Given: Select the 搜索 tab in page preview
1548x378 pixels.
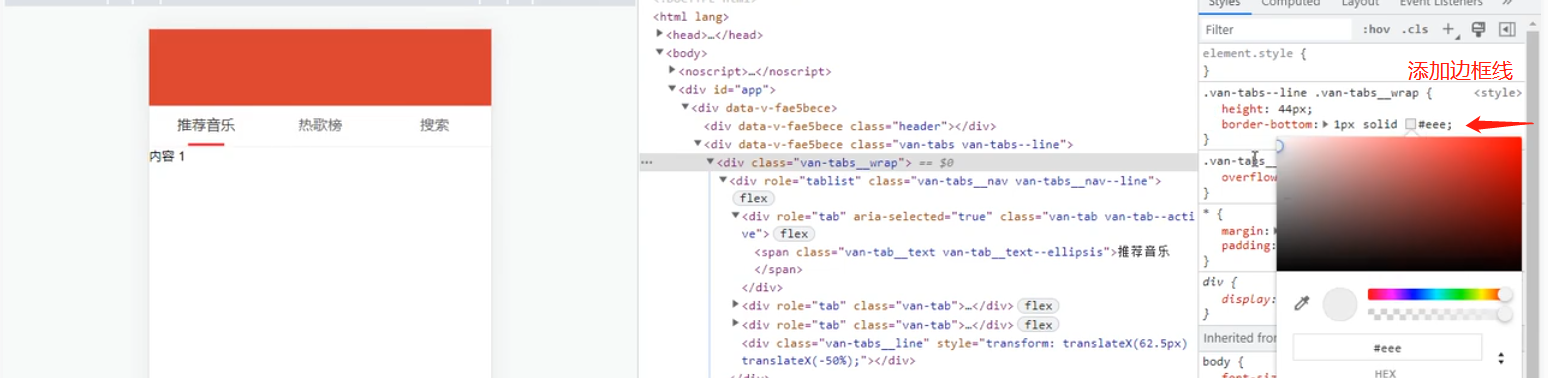Looking at the screenshot, I should (434, 125).
